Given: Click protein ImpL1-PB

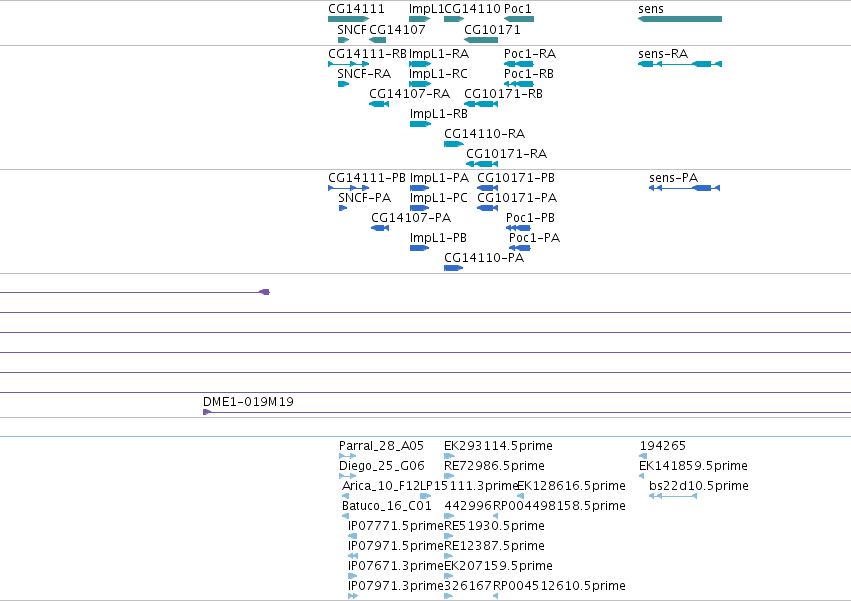Looking at the screenshot, I should 420,249.
